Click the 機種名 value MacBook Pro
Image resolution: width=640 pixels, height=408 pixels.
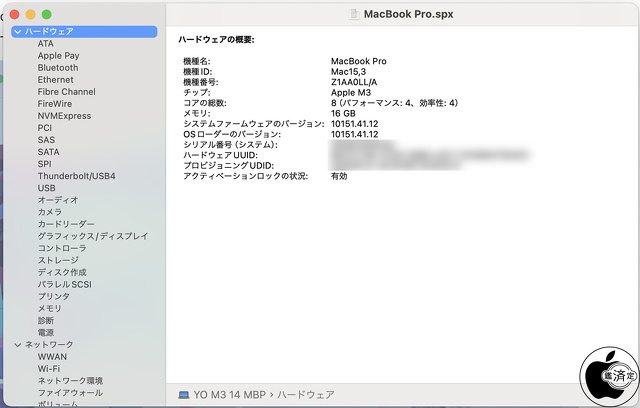359,61
